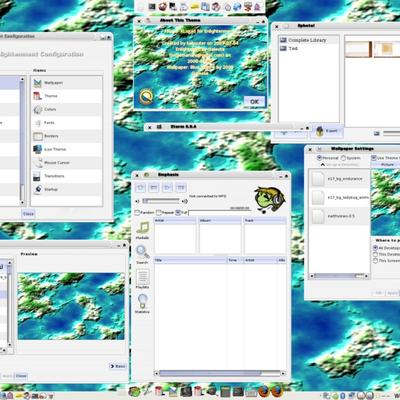
Task: Click the terminal icon in top shelf
Action: pos(152,7)
